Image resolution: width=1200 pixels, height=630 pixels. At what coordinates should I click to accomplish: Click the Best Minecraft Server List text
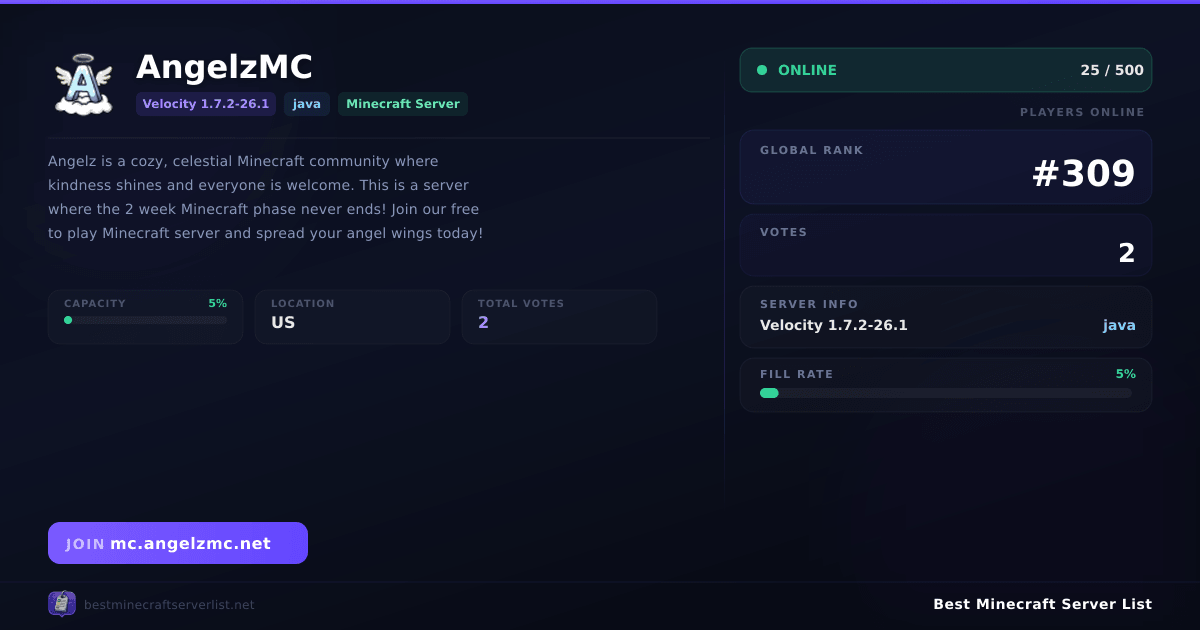pyautogui.click(x=1042, y=604)
